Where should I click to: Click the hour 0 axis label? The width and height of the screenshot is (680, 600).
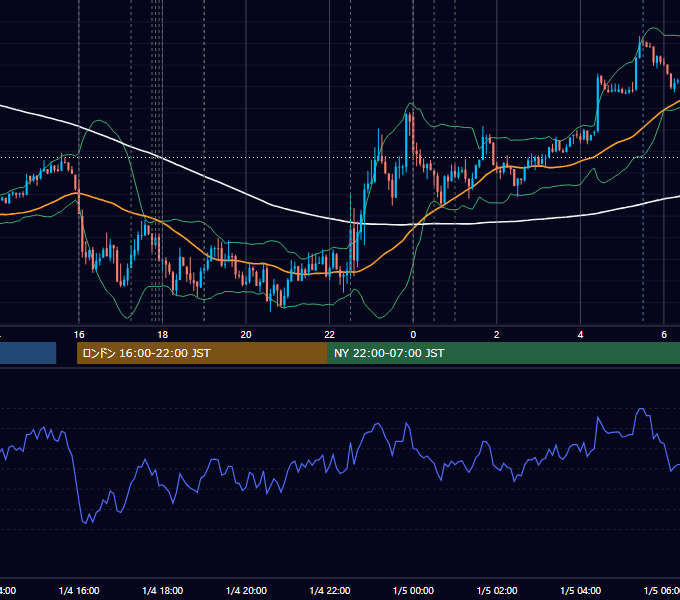(413, 335)
